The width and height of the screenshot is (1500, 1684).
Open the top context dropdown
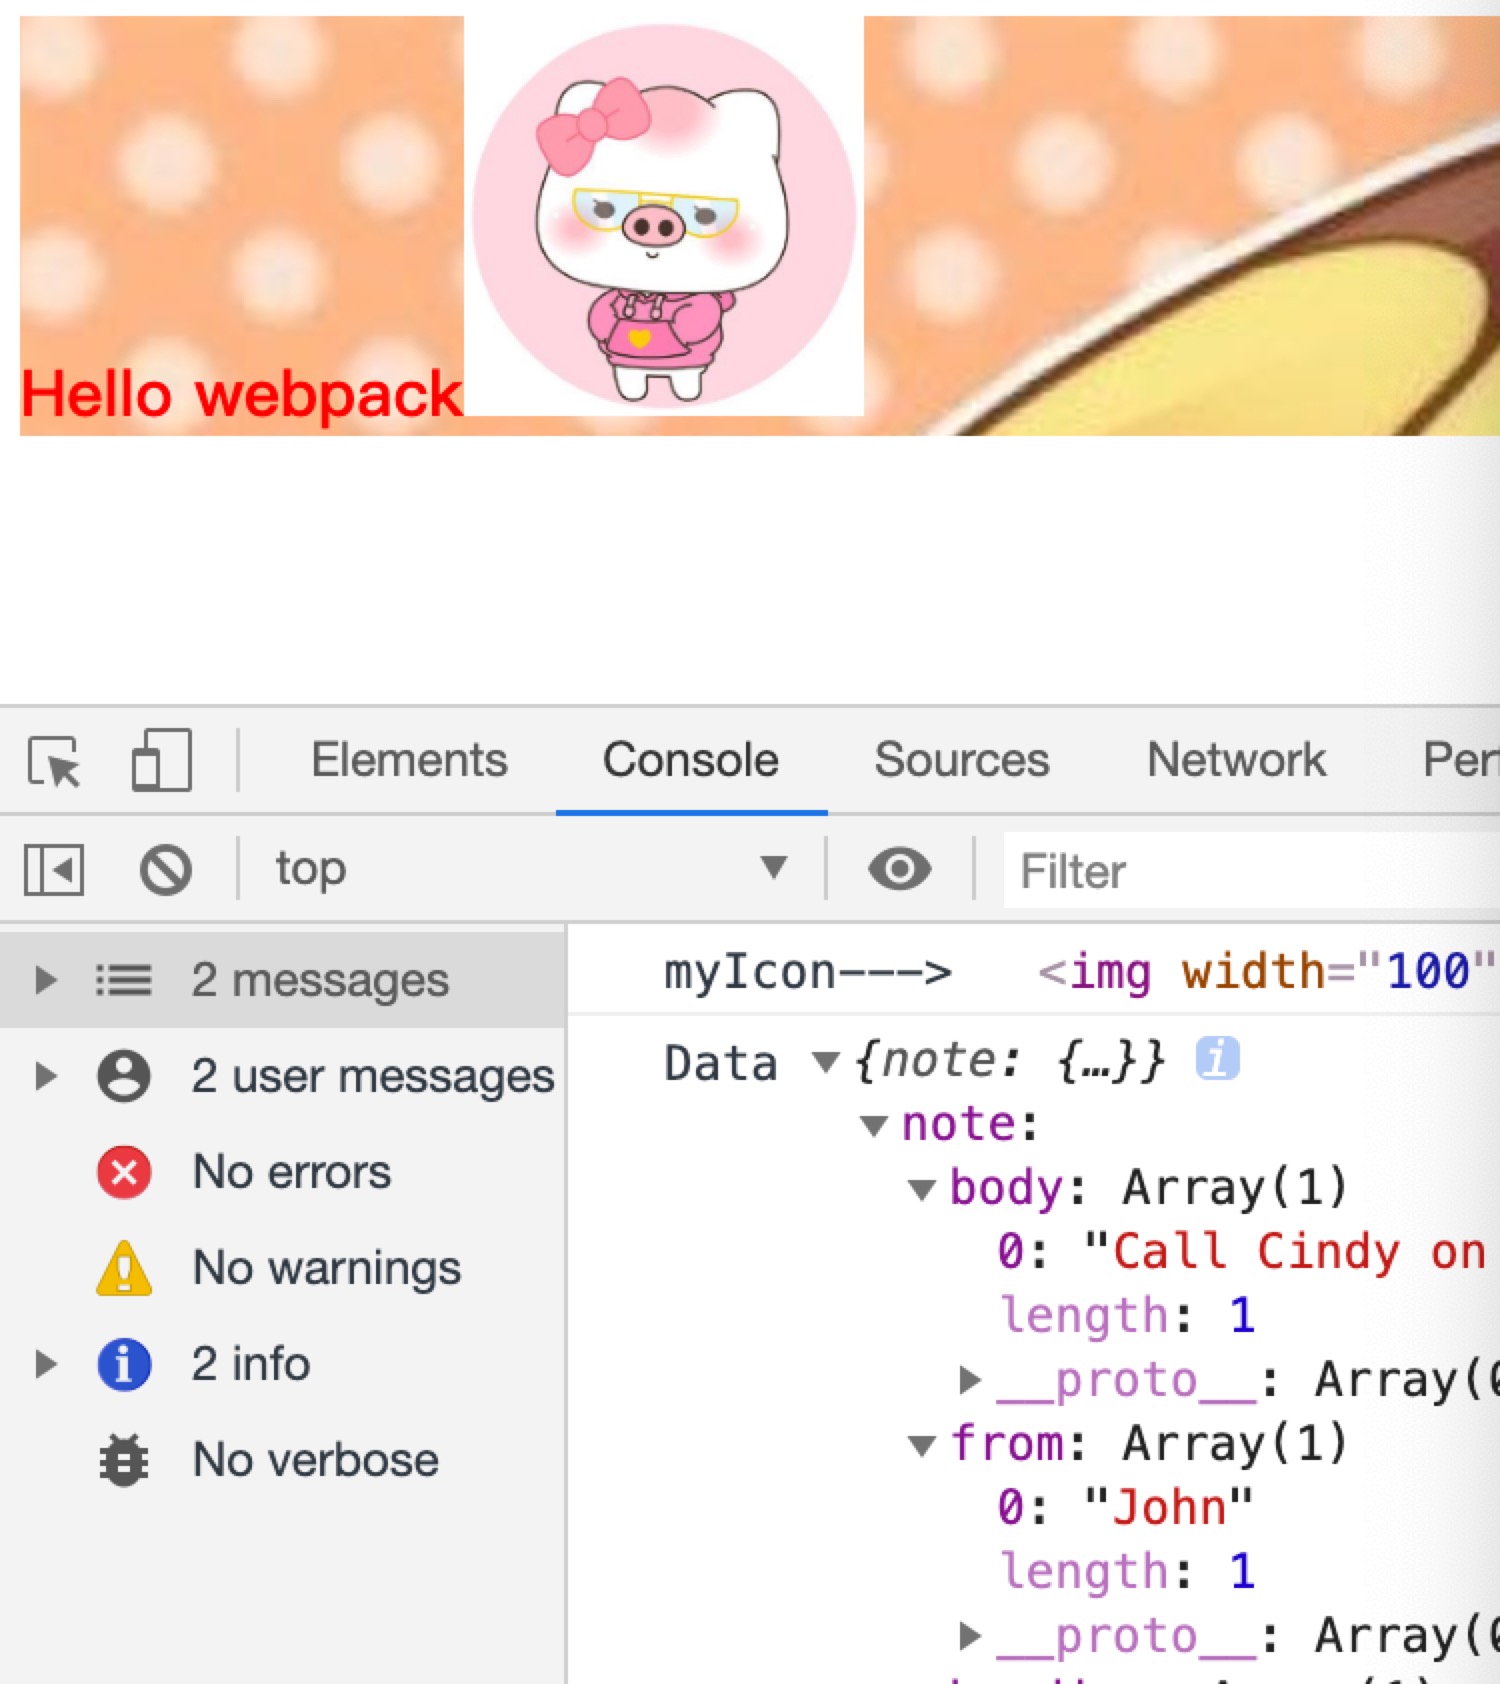[x=530, y=869]
